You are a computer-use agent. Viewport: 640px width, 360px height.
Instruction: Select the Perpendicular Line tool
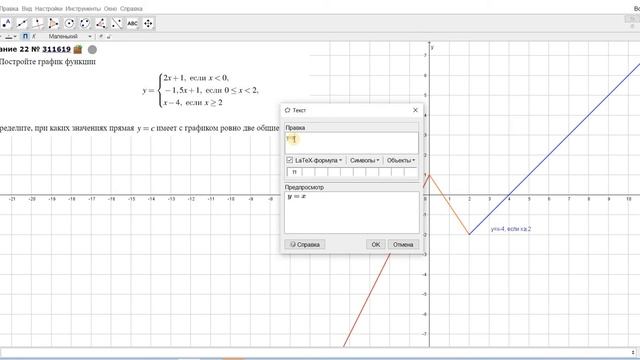(x=38, y=23)
